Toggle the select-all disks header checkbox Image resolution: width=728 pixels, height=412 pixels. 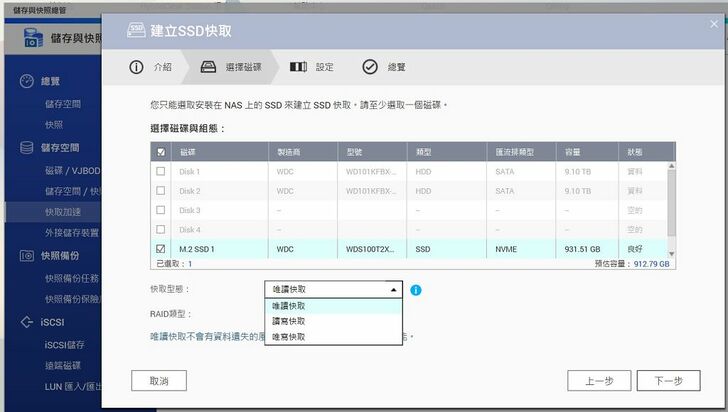[x=161, y=152]
